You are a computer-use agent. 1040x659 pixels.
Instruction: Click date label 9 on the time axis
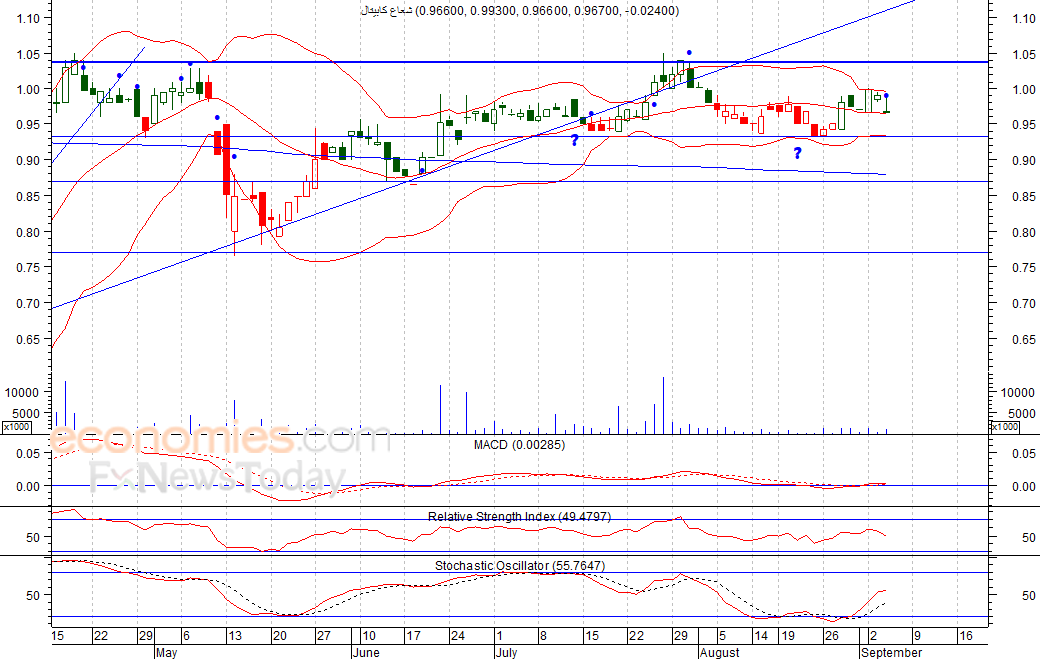pyautogui.click(x=917, y=636)
